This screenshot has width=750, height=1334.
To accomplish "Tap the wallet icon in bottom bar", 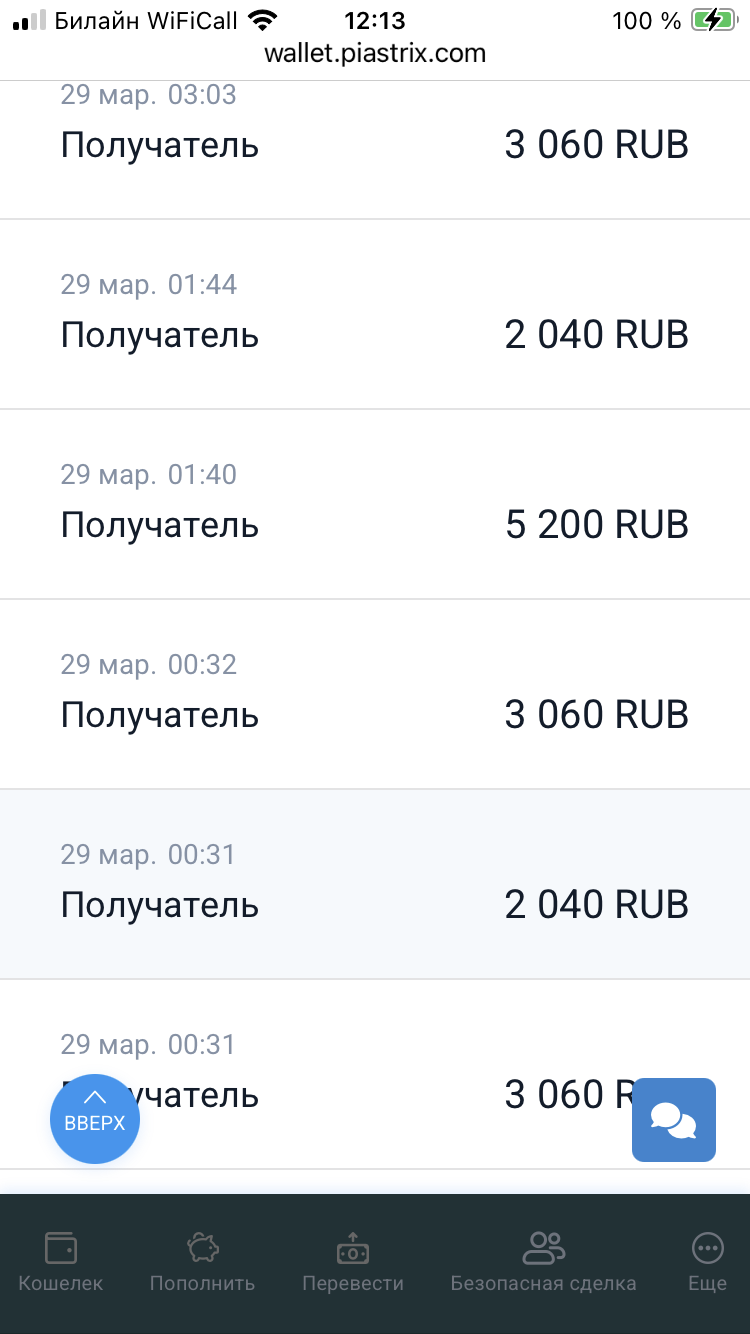I will pos(61,1248).
